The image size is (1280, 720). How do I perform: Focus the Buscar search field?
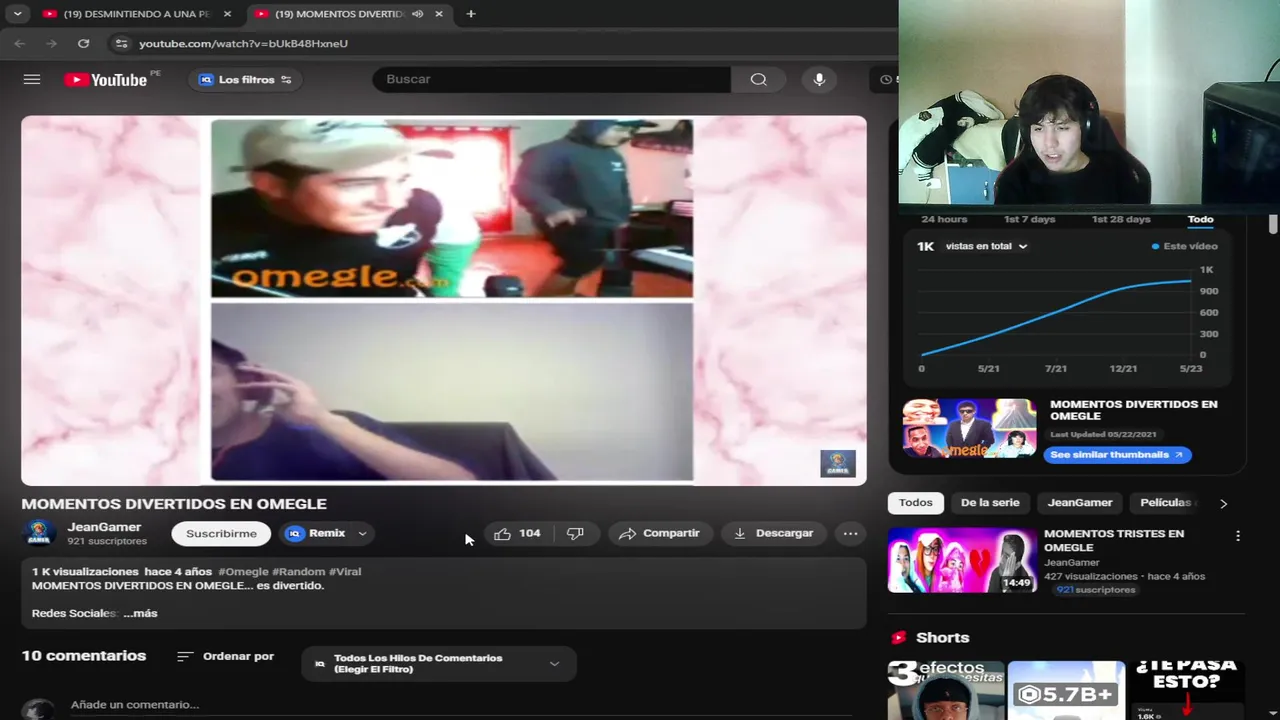(x=552, y=79)
